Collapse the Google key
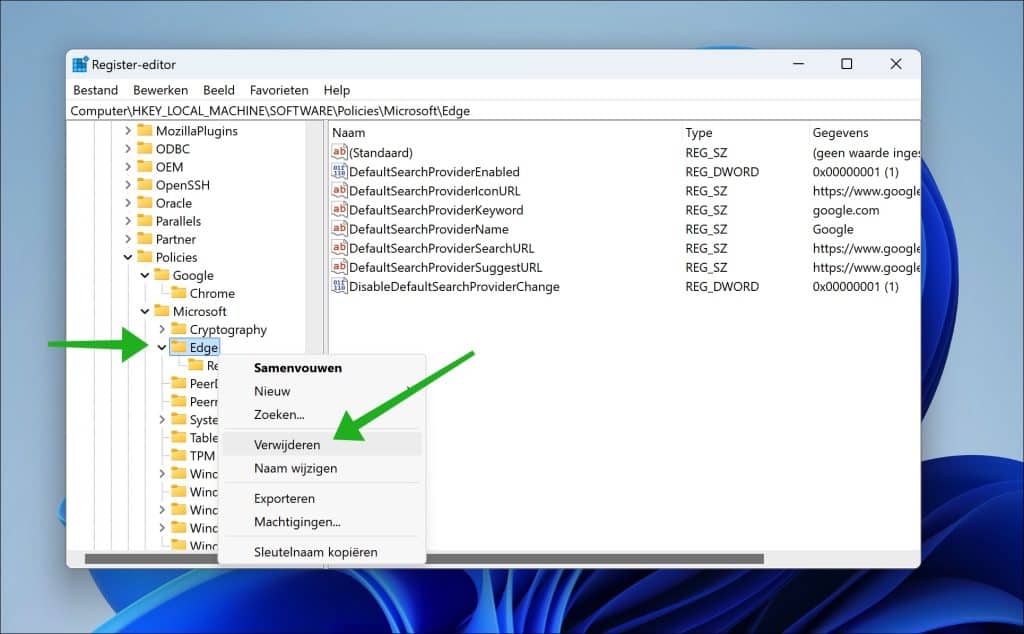 pyautogui.click(x=145, y=276)
